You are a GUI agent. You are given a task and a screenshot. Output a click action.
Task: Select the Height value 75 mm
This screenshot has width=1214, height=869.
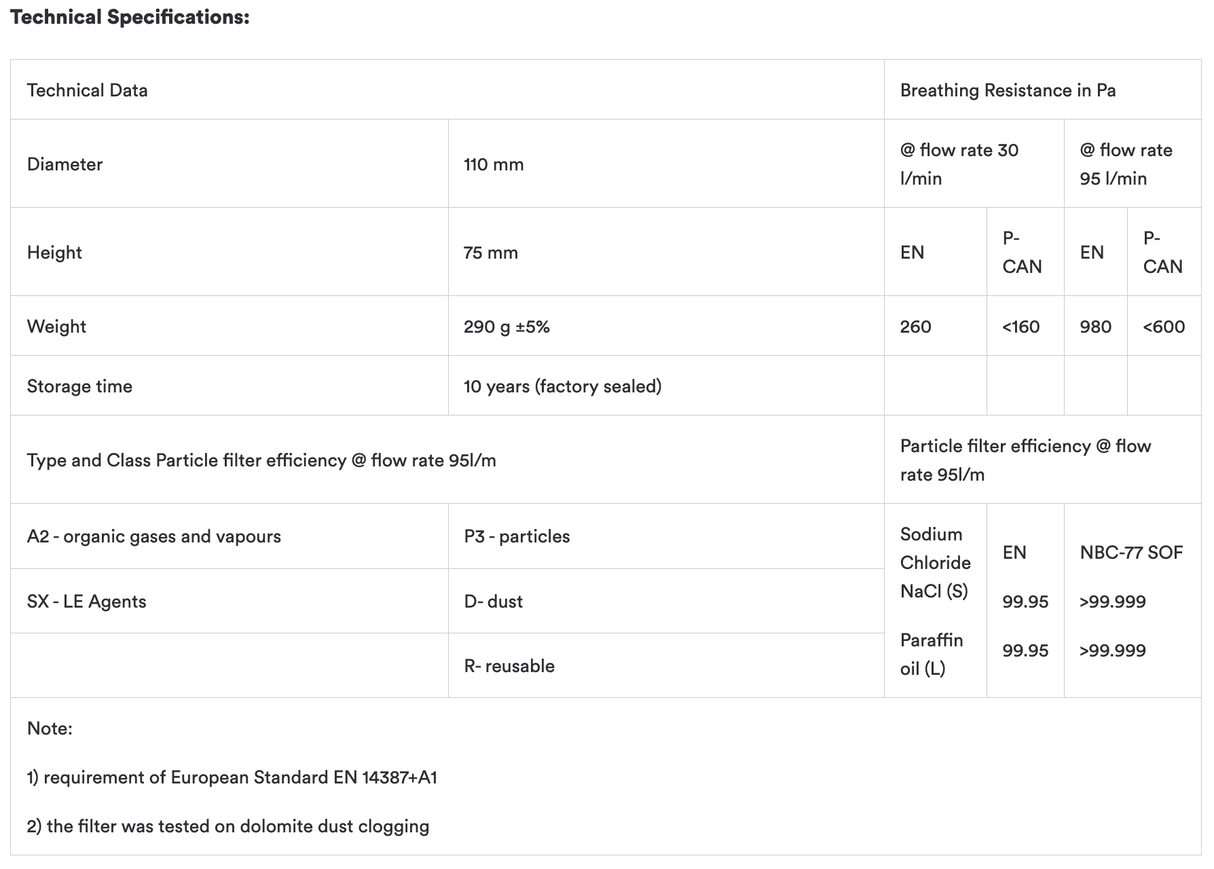(490, 252)
